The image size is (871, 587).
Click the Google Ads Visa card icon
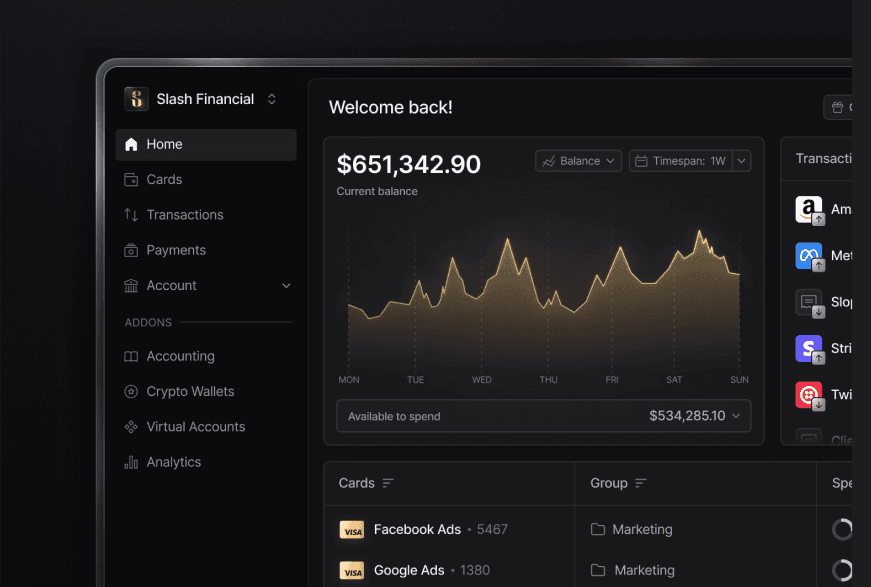[352, 571]
